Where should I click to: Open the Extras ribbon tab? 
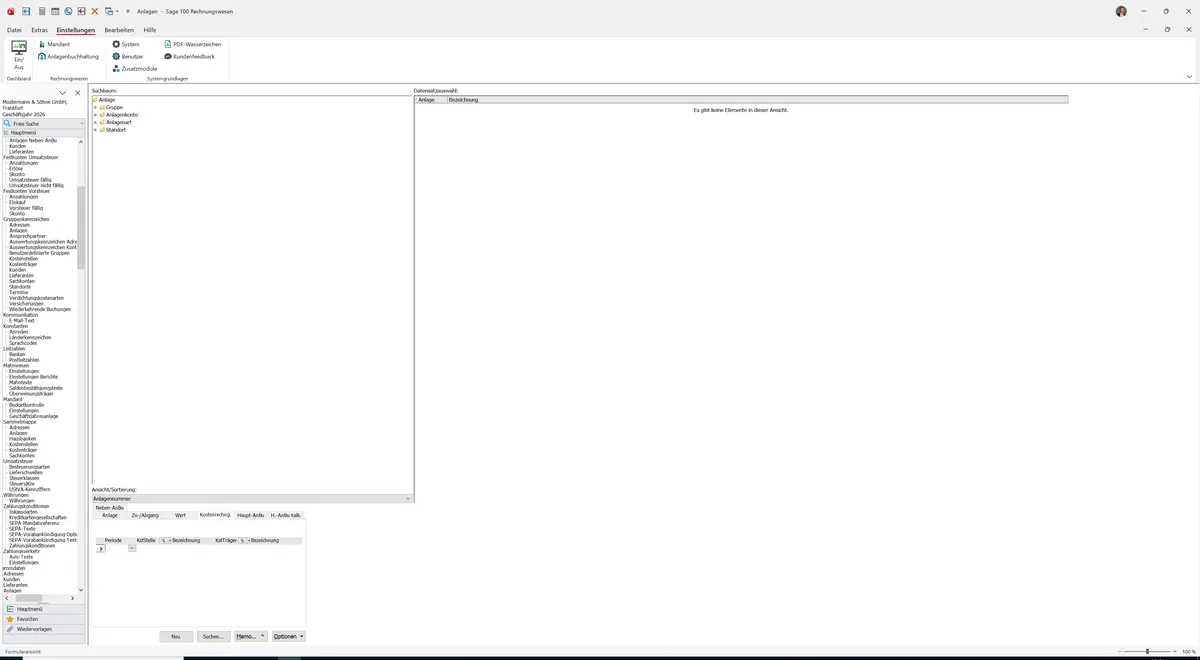[39, 30]
